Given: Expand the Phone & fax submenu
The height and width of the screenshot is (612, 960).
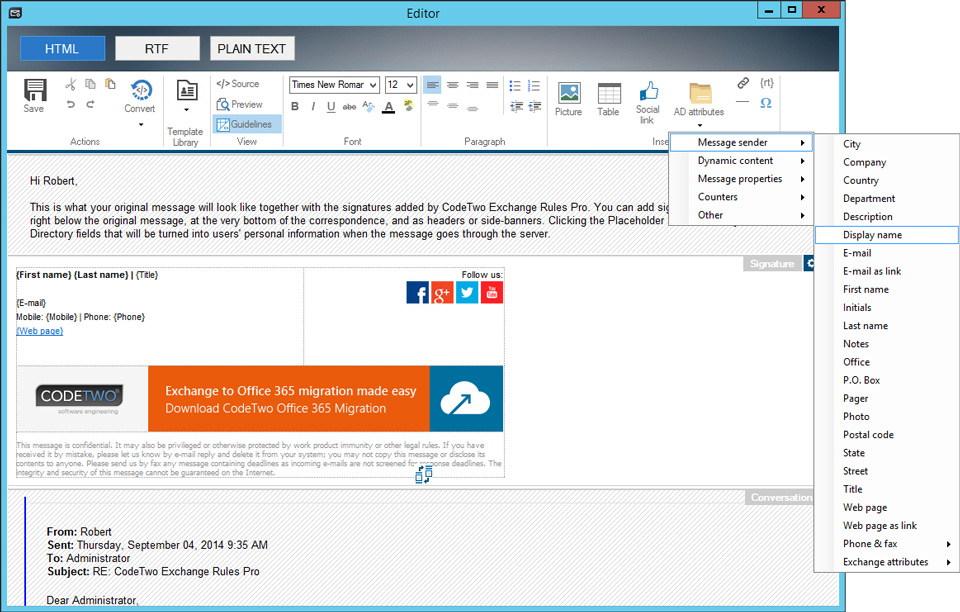Looking at the screenshot, I should pos(887,544).
